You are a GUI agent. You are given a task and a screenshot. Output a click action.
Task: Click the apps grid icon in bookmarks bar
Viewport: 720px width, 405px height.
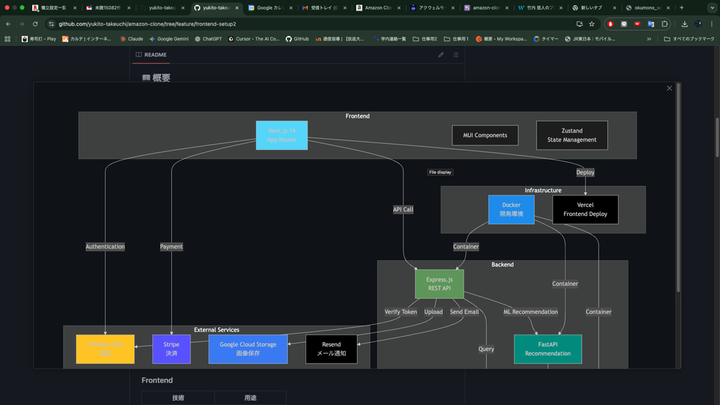point(8,39)
